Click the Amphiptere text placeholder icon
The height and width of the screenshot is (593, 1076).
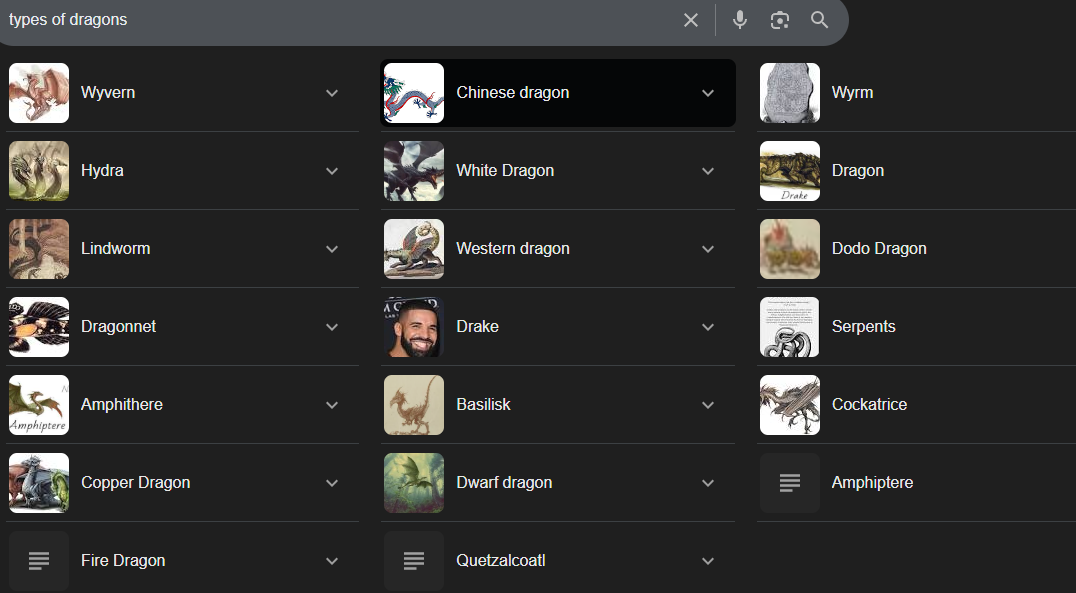pos(790,483)
